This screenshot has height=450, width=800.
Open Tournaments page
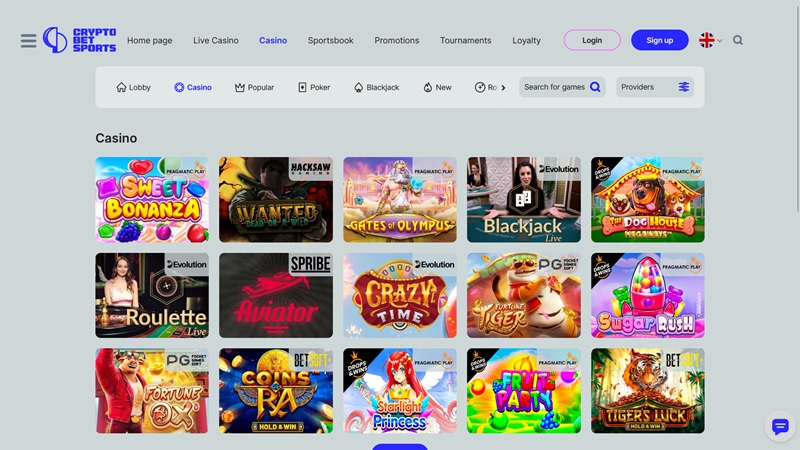coord(466,40)
